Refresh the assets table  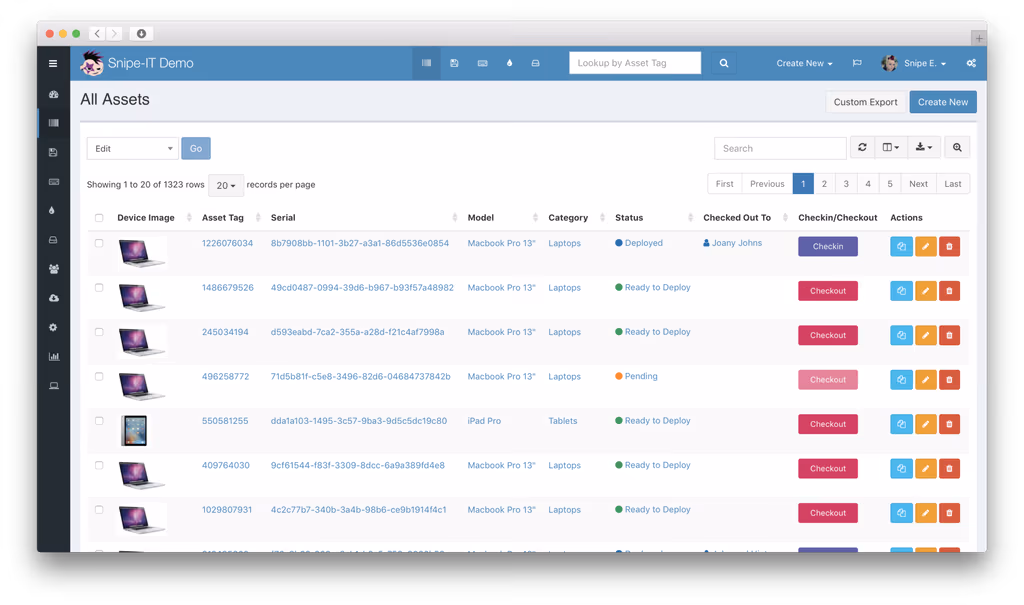(862, 148)
